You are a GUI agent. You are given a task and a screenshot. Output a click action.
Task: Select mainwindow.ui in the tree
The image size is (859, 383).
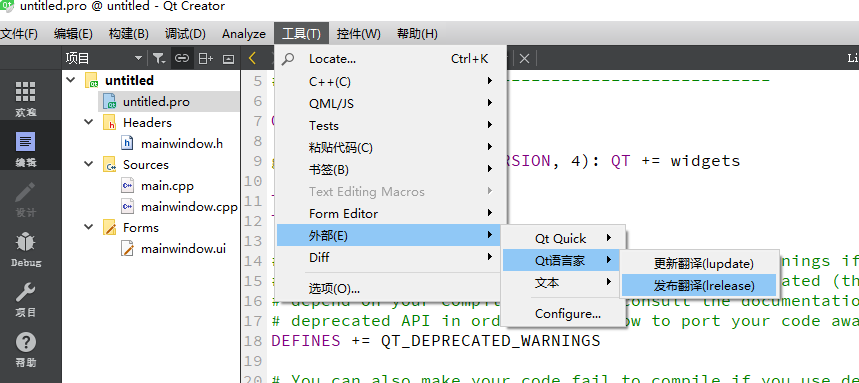tap(183, 249)
